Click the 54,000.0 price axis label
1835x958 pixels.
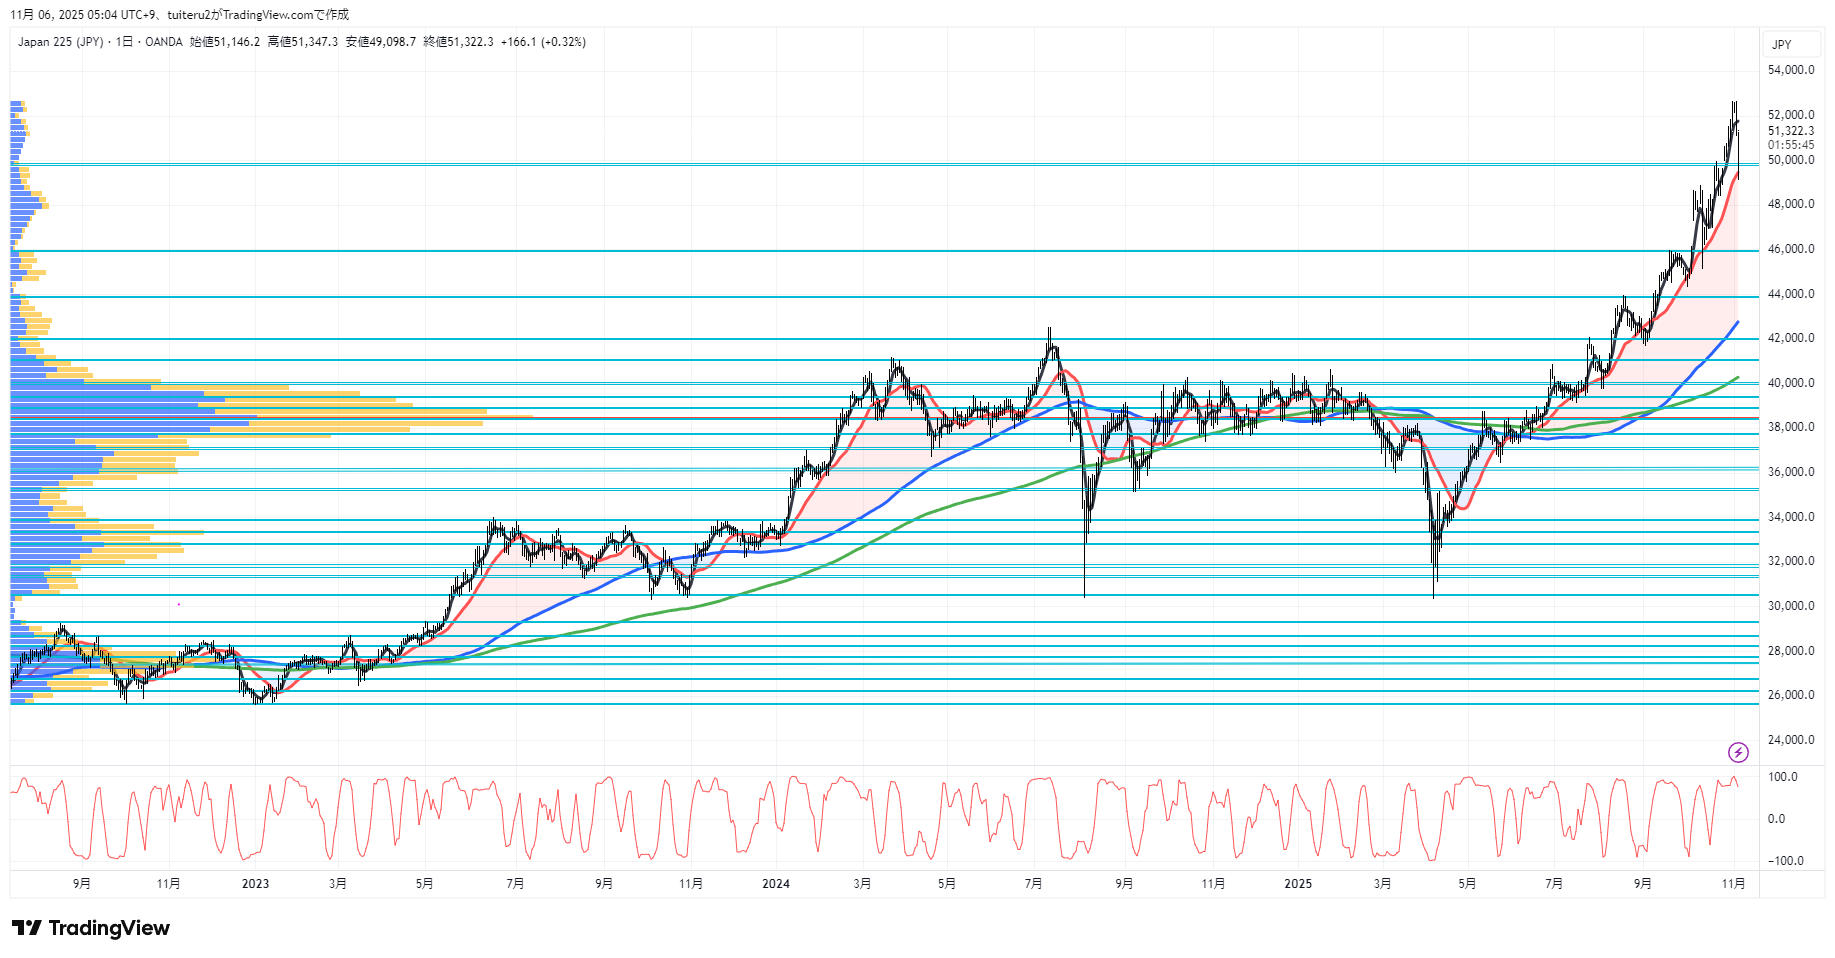click(1790, 70)
